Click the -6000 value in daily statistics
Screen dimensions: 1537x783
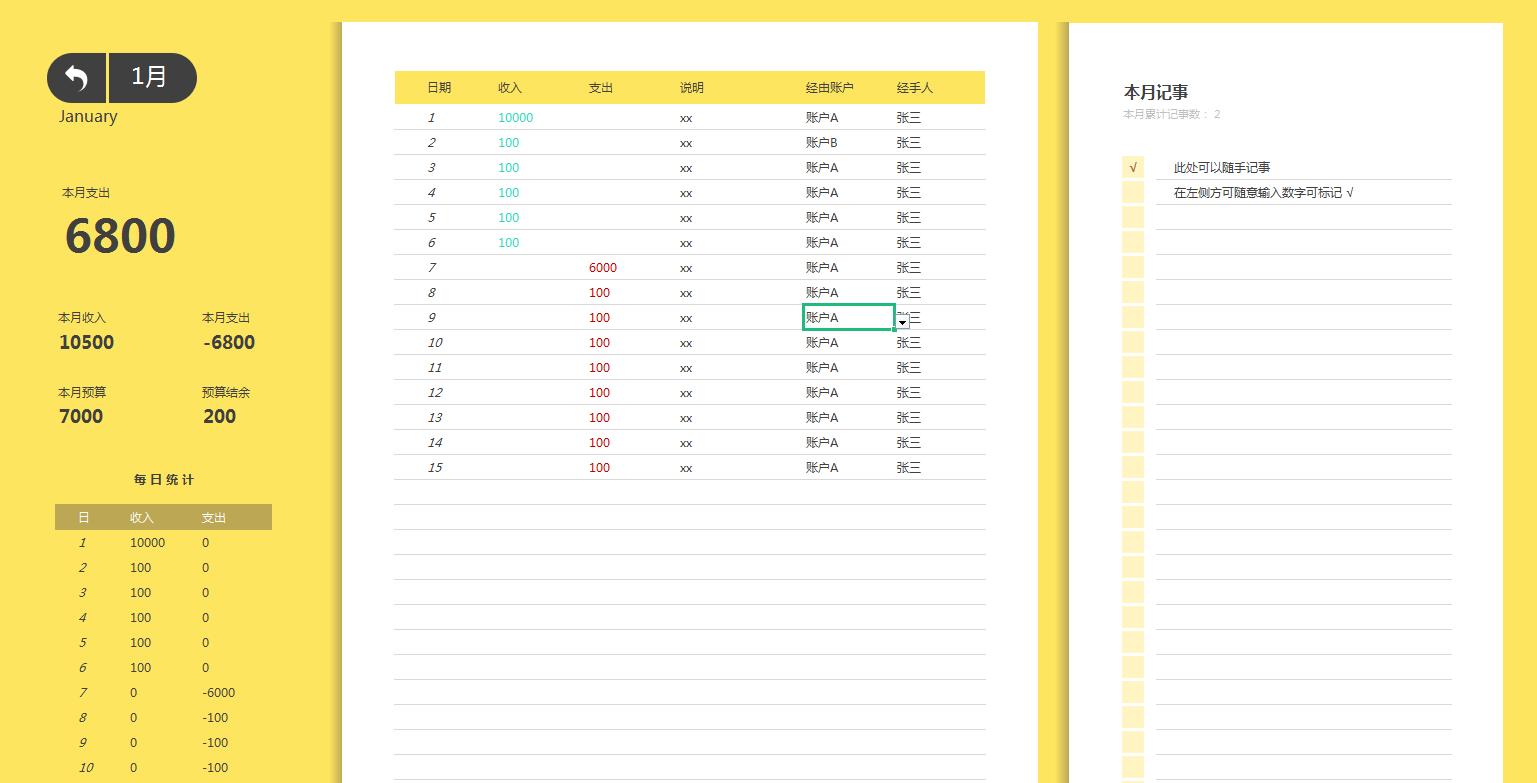[x=219, y=692]
